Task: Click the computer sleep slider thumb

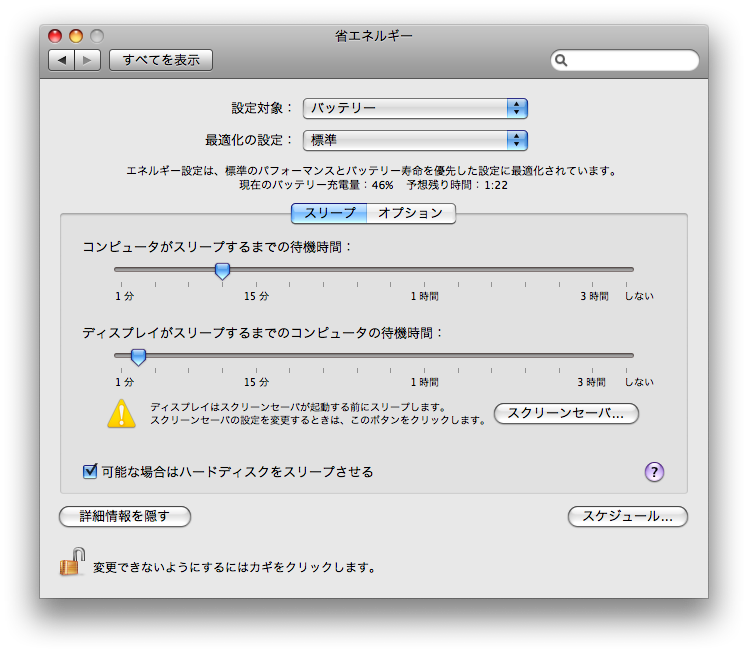Action: 222,271
